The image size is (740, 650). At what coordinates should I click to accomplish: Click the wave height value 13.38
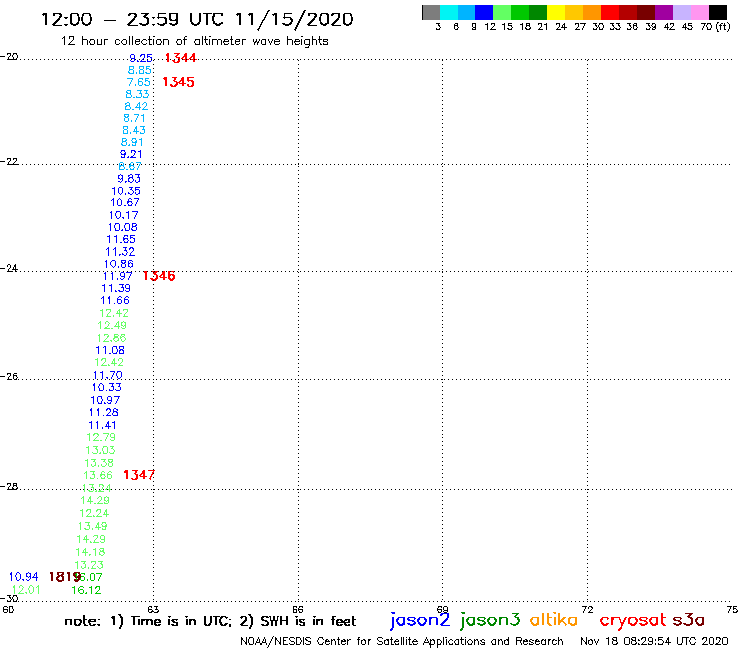pyautogui.click(x=99, y=463)
